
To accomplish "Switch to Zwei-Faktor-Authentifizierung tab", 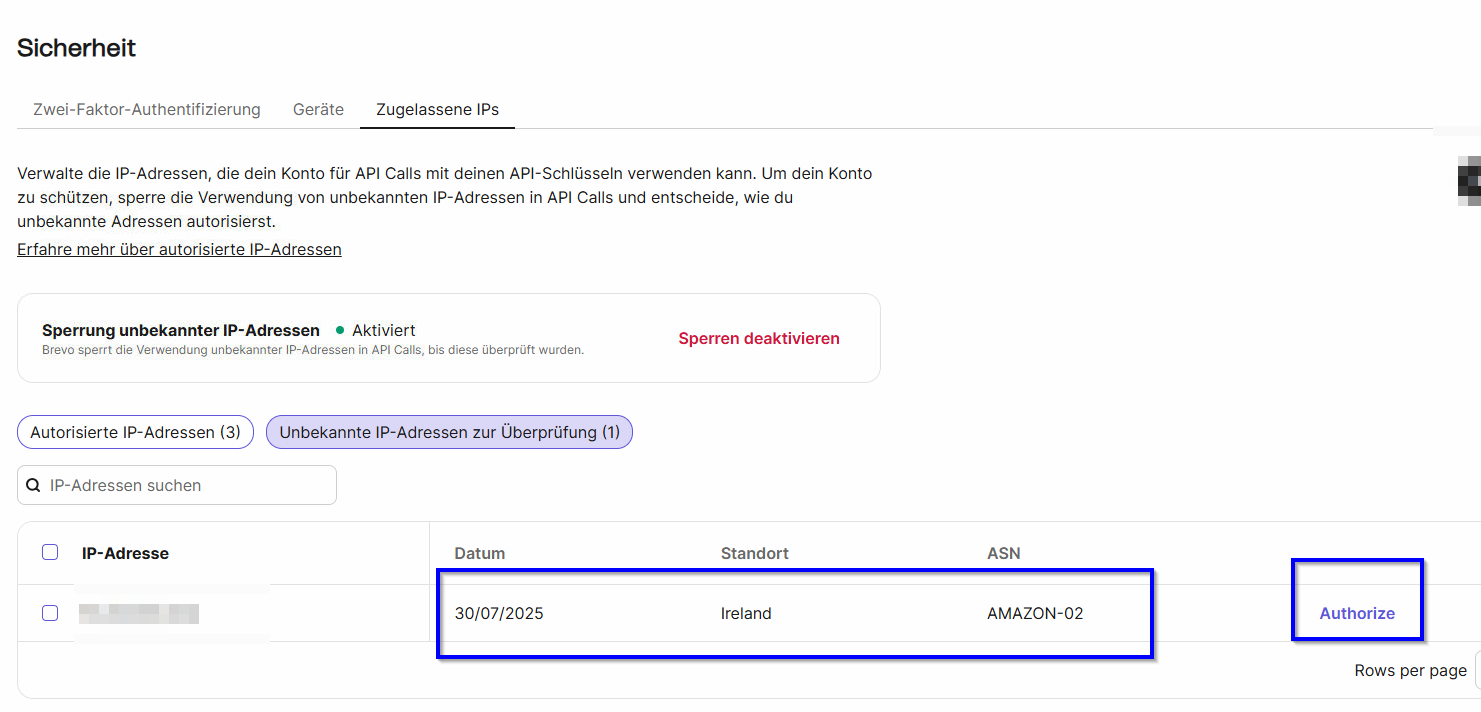I will tap(147, 109).
